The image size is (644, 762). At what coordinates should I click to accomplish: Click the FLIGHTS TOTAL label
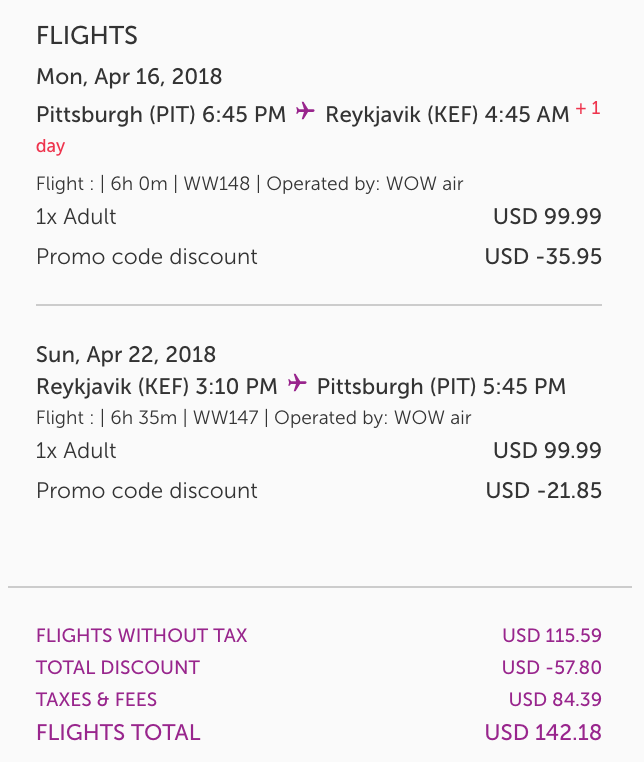click(x=118, y=733)
